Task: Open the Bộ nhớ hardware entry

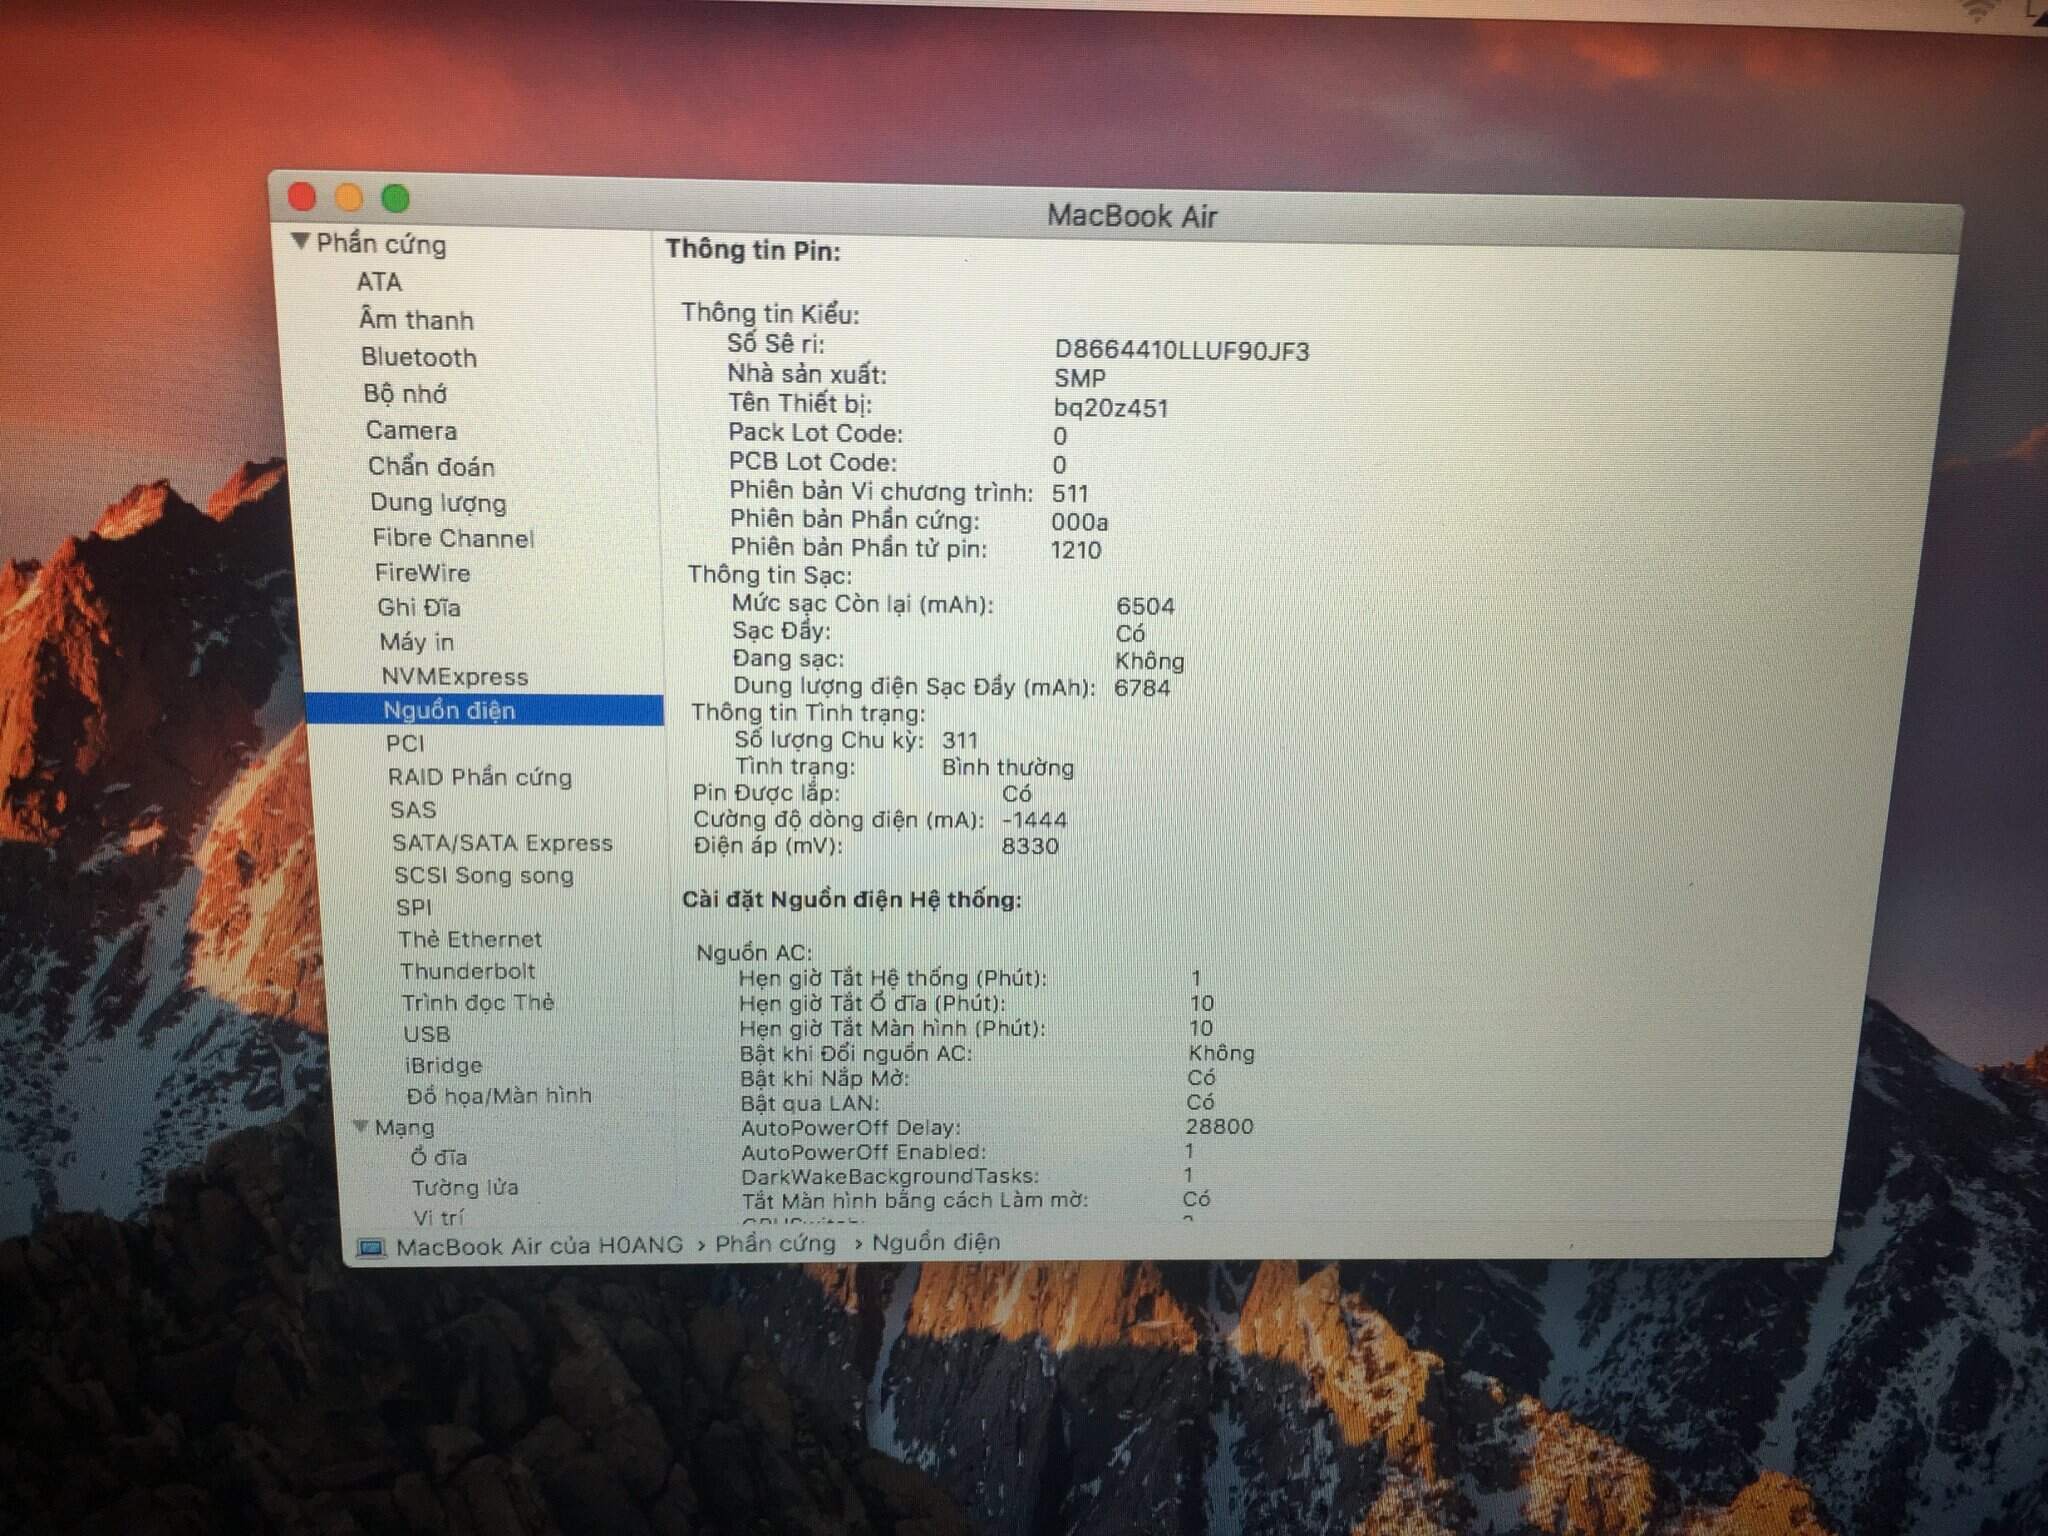Action: [x=405, y=394]
